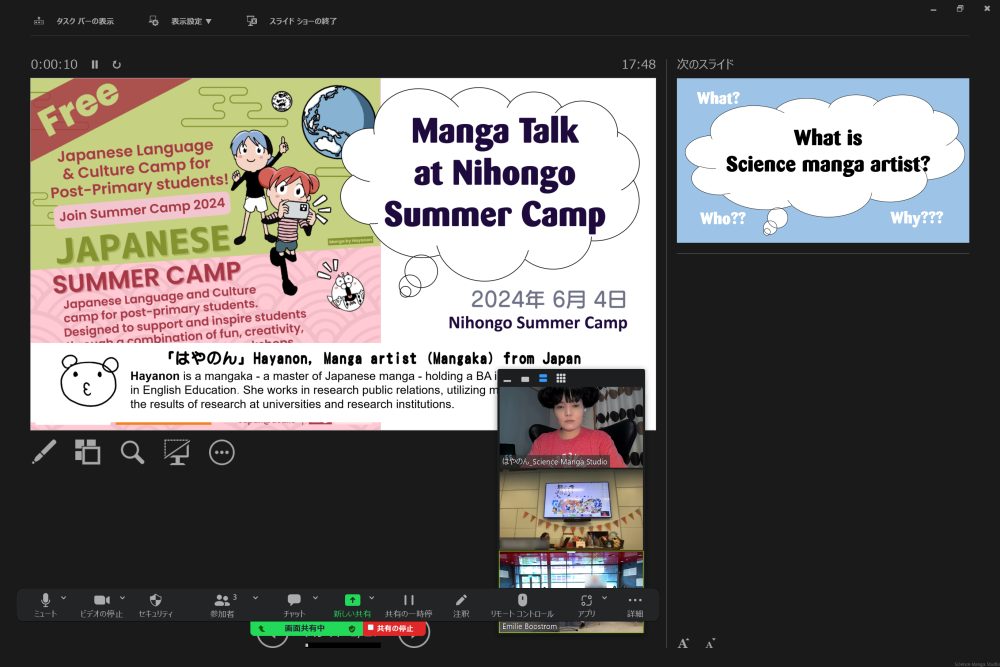
Task: Click the zoom into slide magnifier
Action: (x=132, y=453)
